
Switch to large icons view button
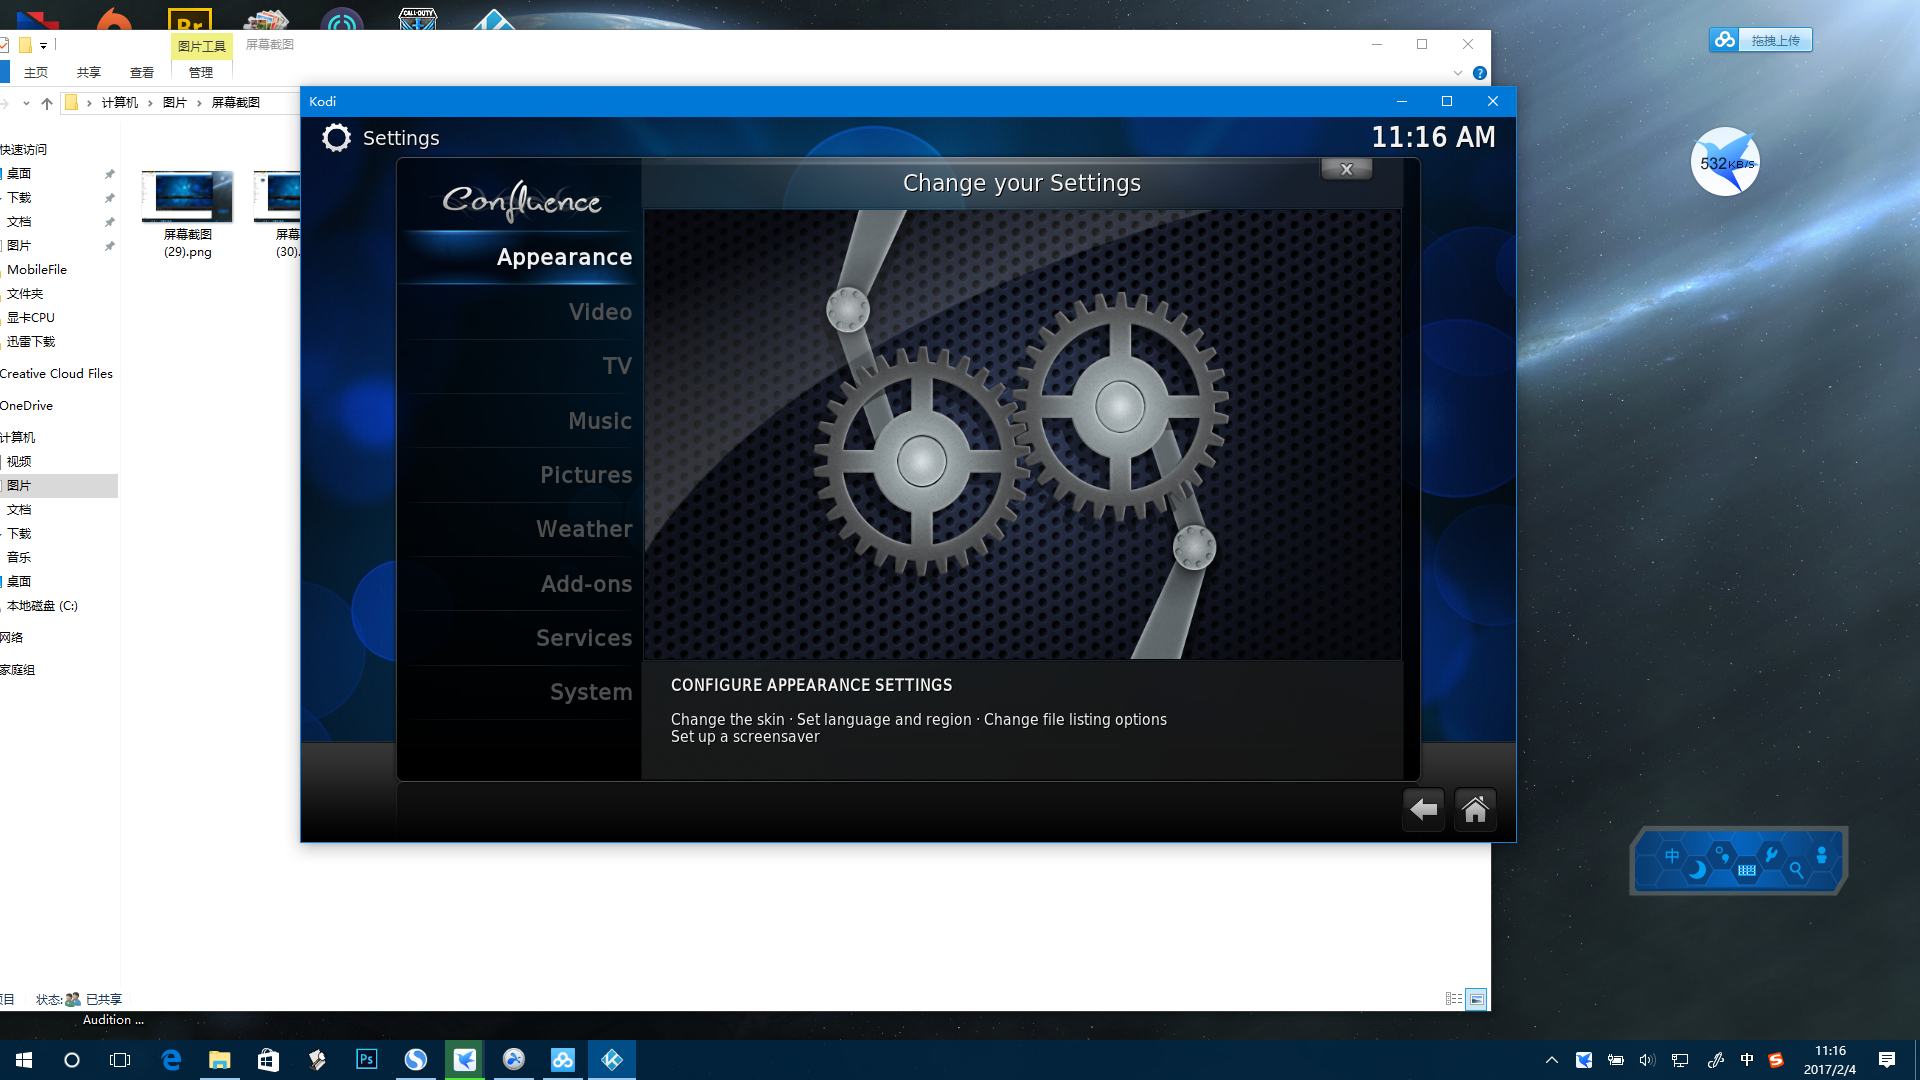(1476, 999)
